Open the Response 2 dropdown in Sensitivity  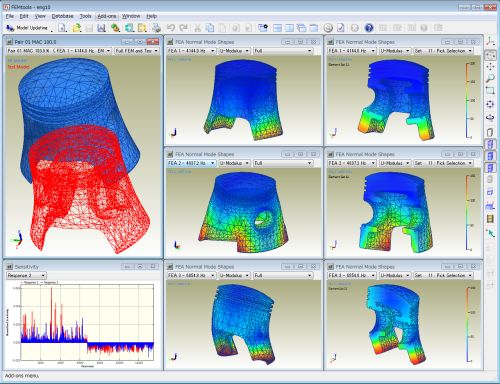pos(26,276)
